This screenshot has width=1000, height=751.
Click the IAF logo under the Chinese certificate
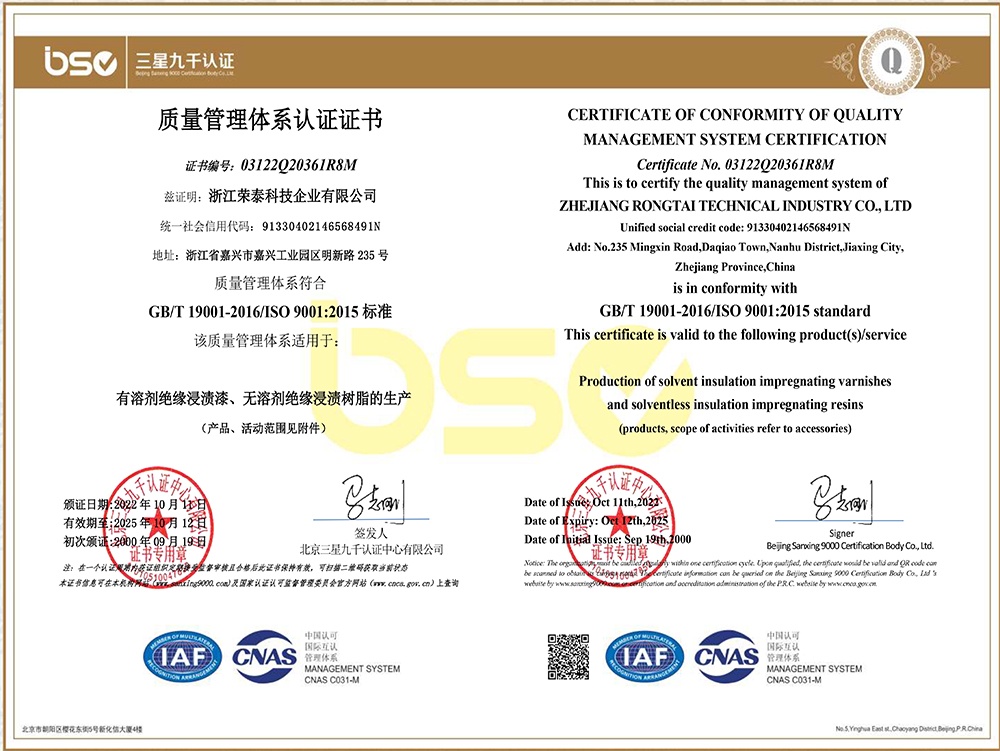(183, 656)
